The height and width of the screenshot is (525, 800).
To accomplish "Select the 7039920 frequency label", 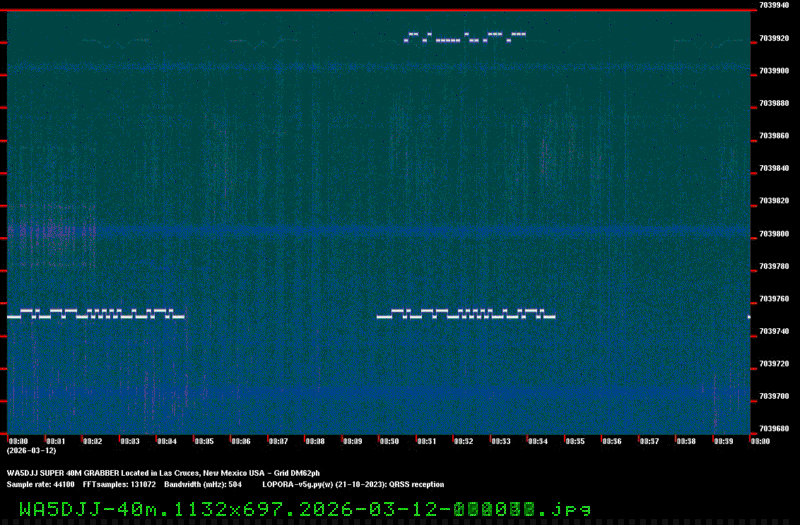I will [x=774, y=38].
